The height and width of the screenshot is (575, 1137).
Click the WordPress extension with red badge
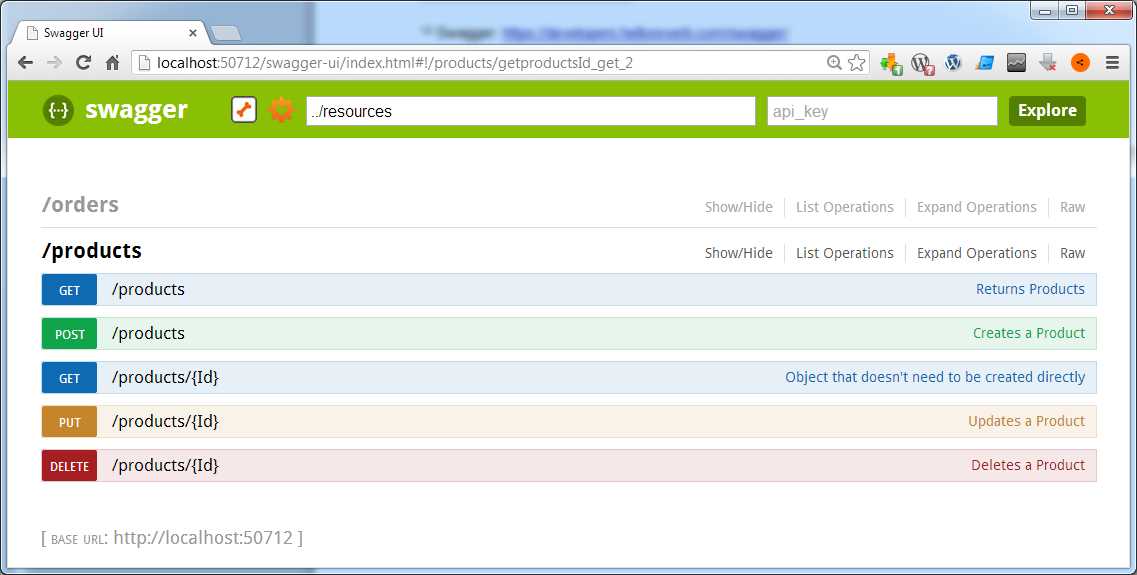point(922,64)
